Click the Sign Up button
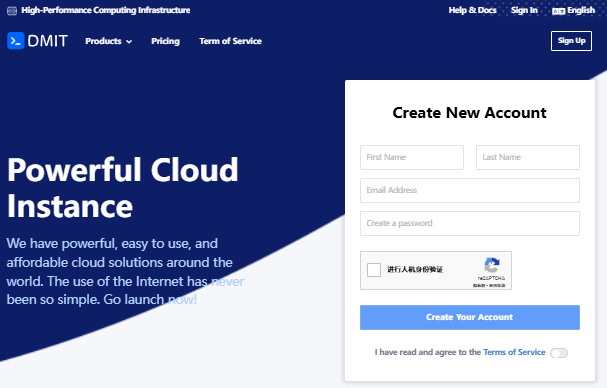Image resolution: width=607 pixels, height=388 pixels. pos(571,41)
